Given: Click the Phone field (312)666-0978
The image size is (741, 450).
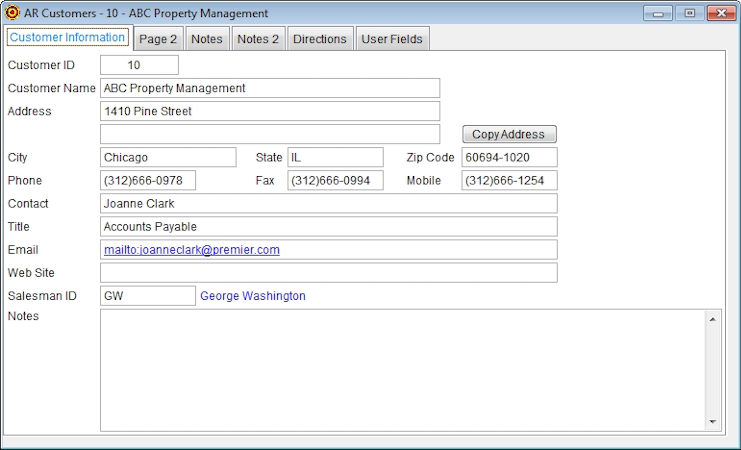Looking at the screenshot, I should 148,181.
